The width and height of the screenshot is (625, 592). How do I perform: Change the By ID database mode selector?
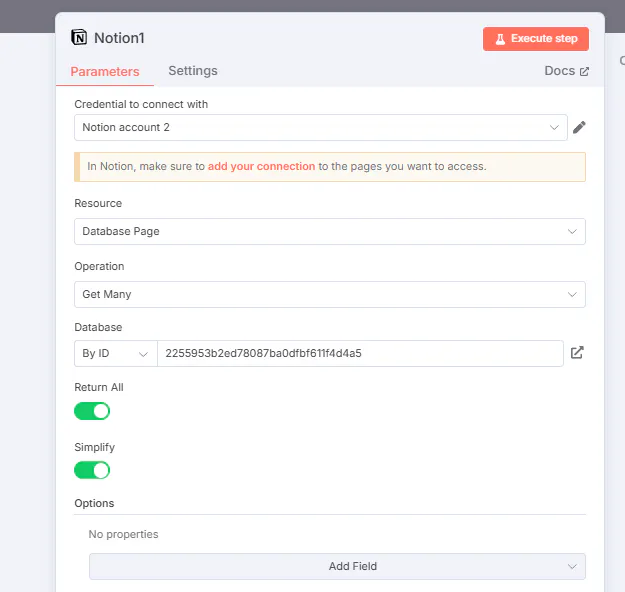tap(115, 354)
